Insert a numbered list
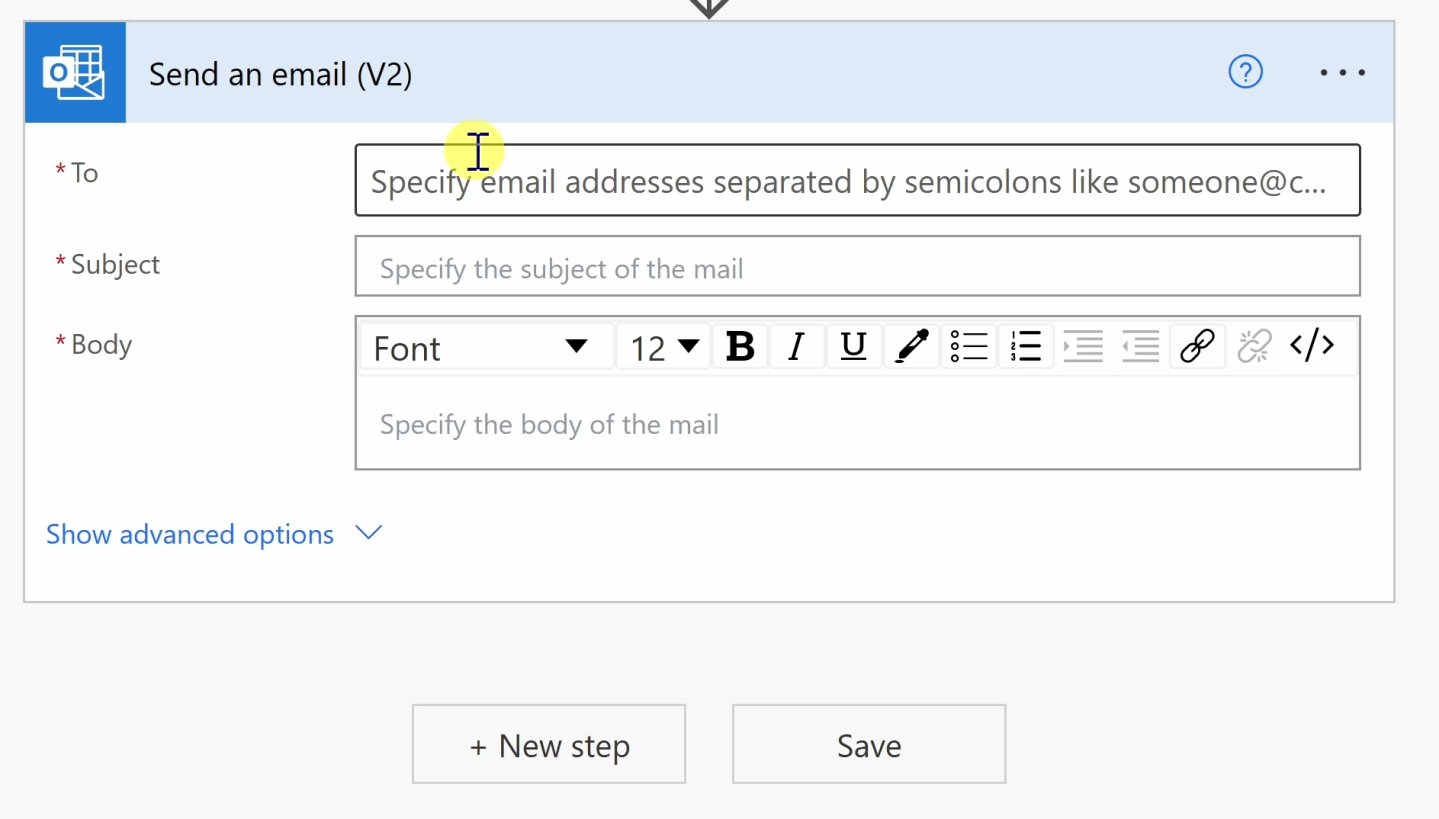The height and width of the screenshot is (819, 1439). pos(1026,347)
